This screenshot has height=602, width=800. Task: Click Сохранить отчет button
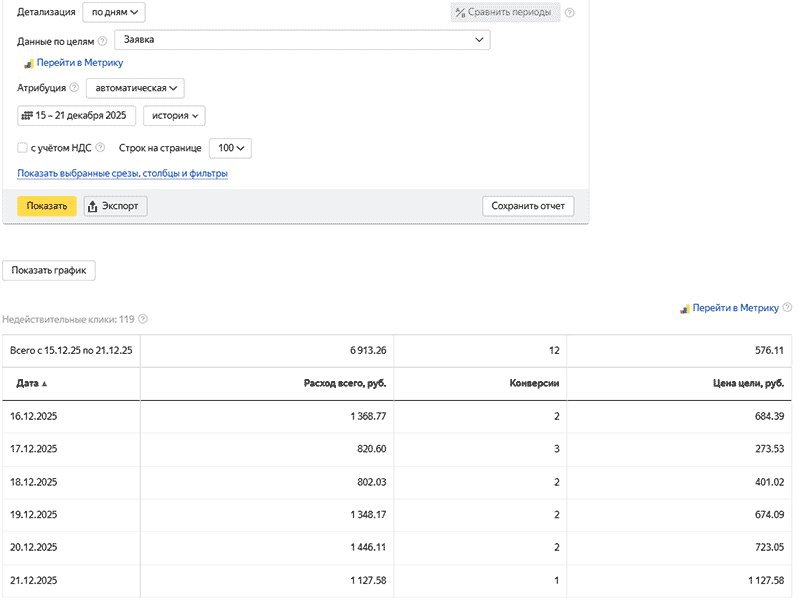[528, 206]
